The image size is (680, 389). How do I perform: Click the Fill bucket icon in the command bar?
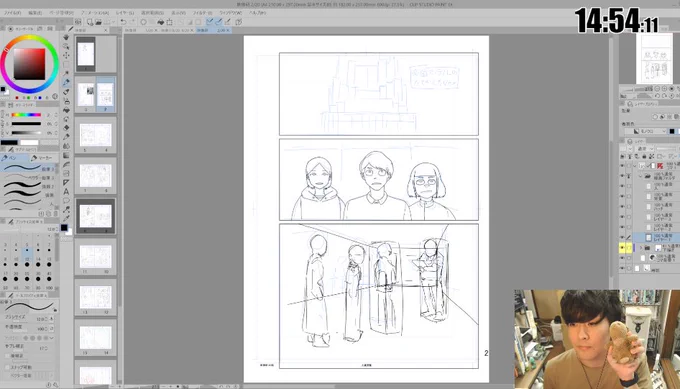click(161, 22)
